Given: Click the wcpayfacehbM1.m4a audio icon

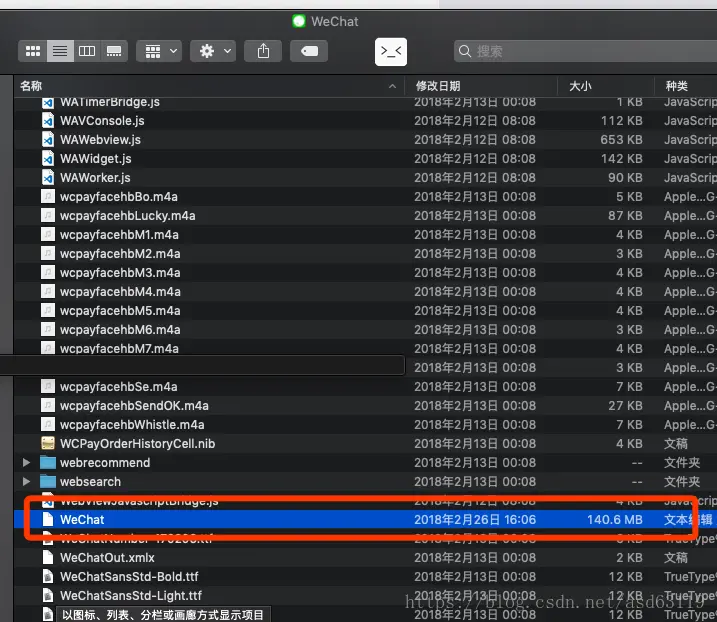Looking at the screenshot, I should (x=48, y=235).
